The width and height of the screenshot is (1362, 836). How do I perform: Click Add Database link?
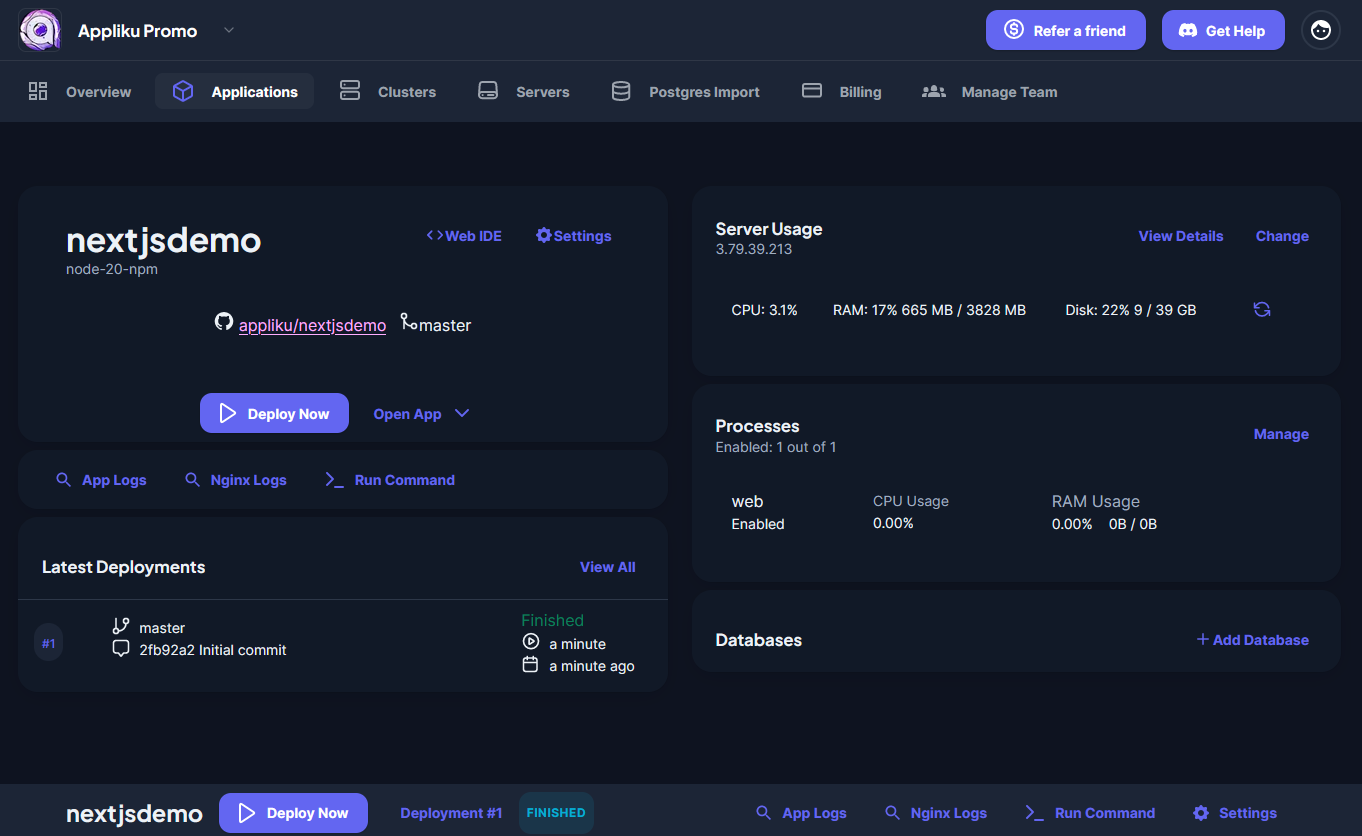[1252, 640]
